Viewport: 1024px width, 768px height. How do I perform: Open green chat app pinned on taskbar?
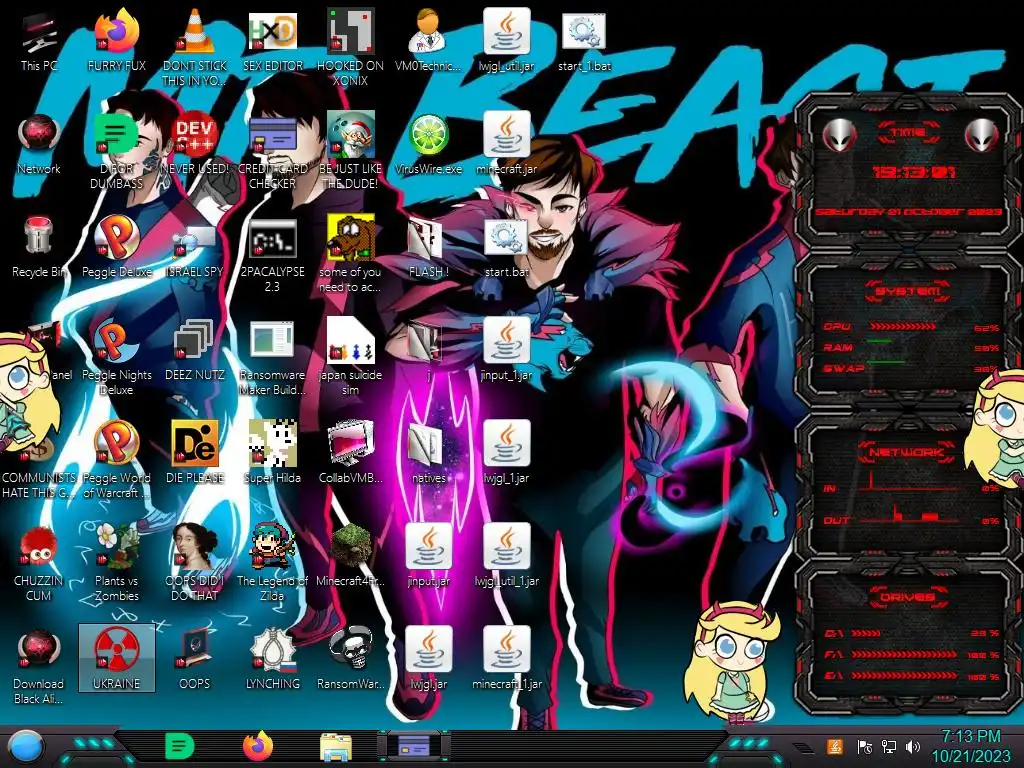click(180, 746)
